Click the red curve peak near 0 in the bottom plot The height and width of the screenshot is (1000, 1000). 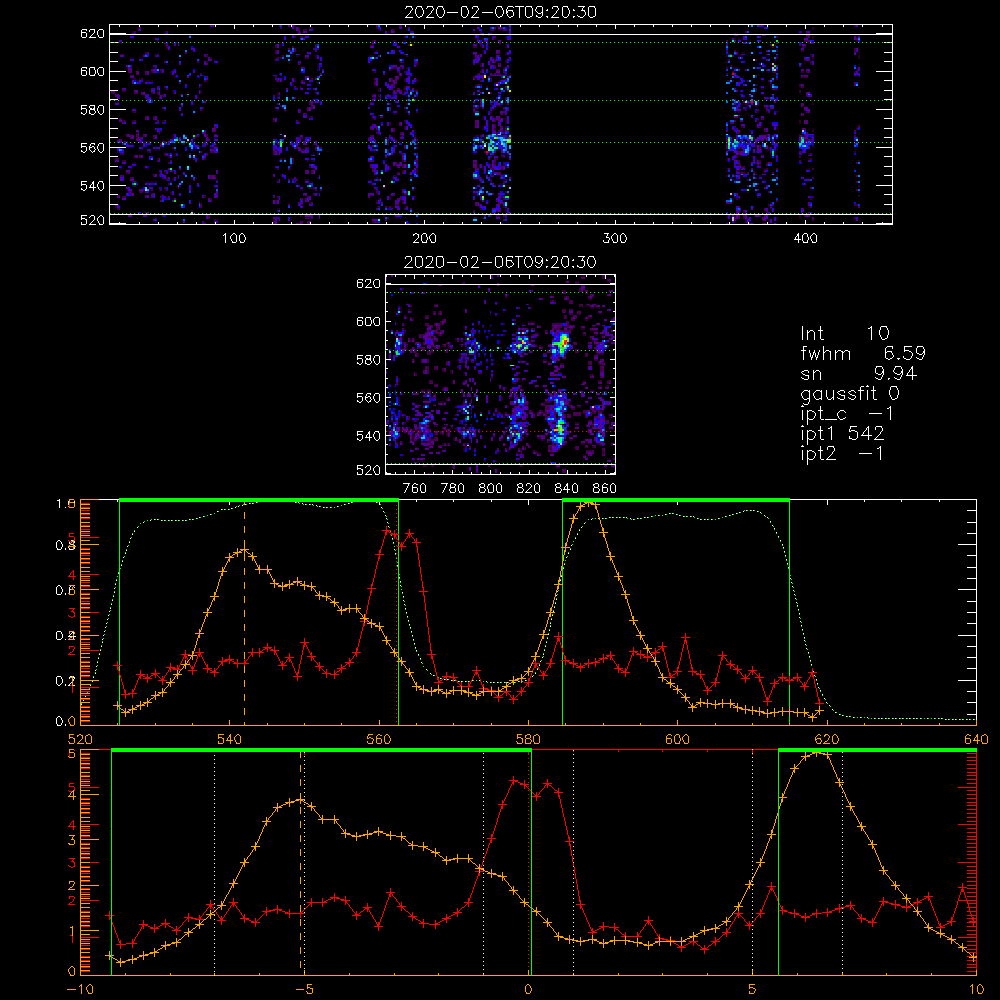[x=514, y=781]
